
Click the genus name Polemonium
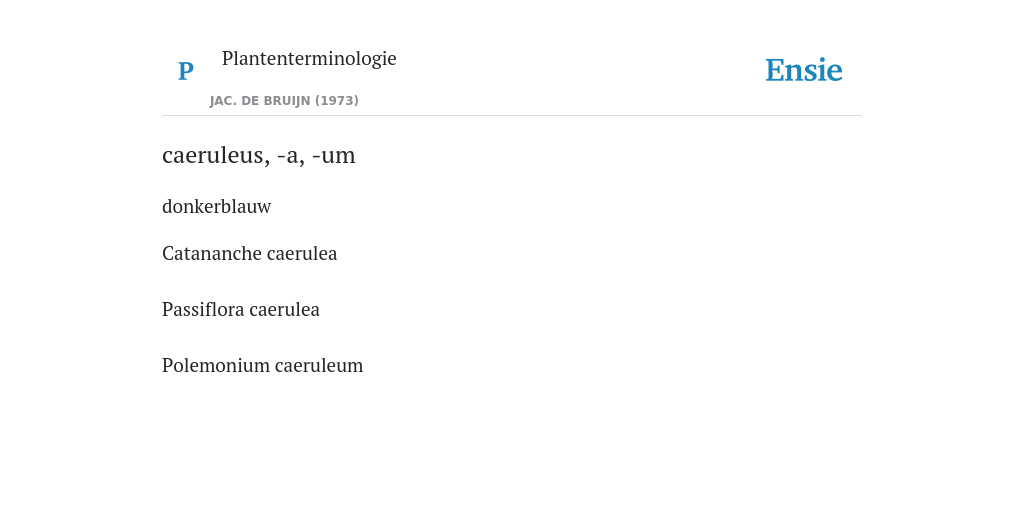[216, 366]
